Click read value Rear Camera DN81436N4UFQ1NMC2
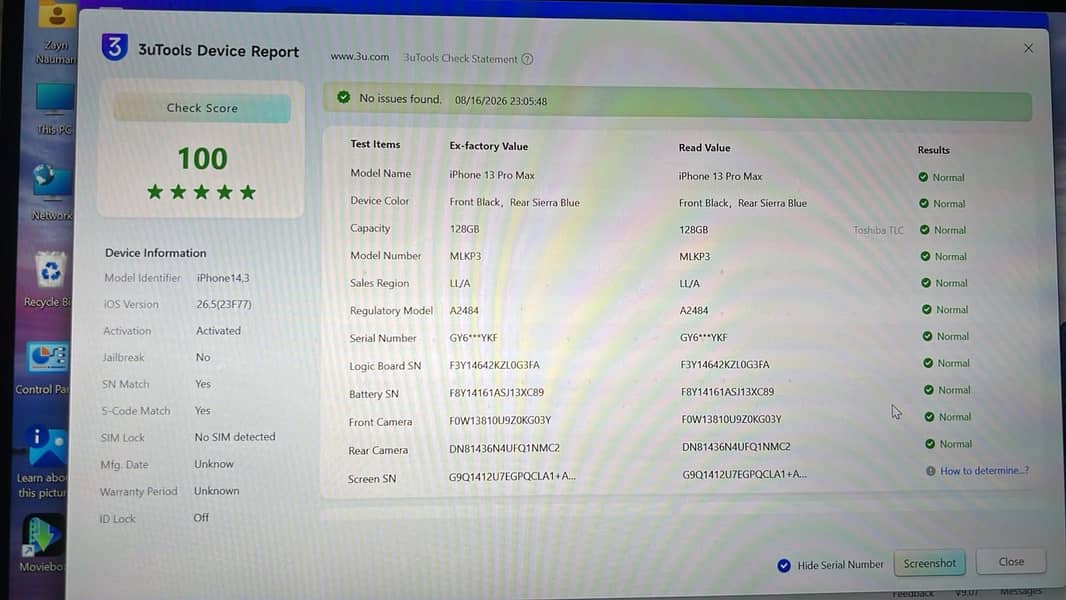The width and height of the screenshot is (1066, 600). pos(736,446)
